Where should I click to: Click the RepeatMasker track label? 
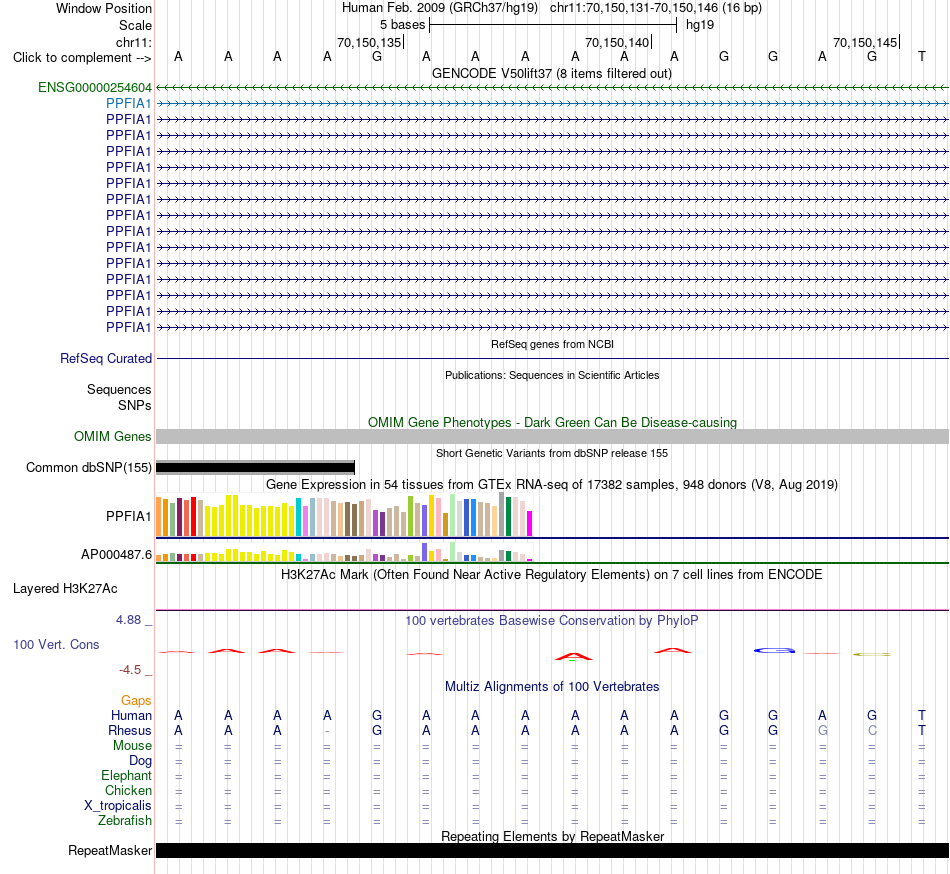[110, 850]
